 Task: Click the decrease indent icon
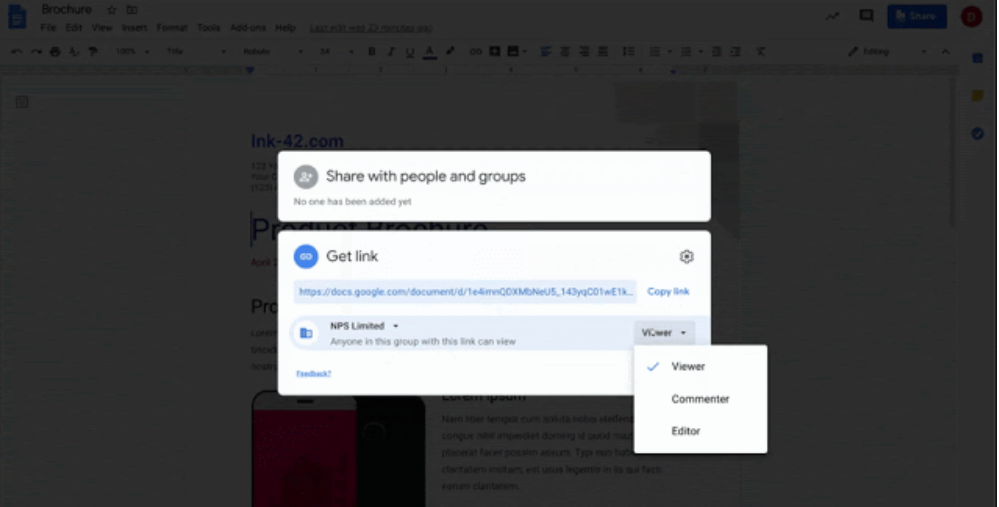coord(716,52)
